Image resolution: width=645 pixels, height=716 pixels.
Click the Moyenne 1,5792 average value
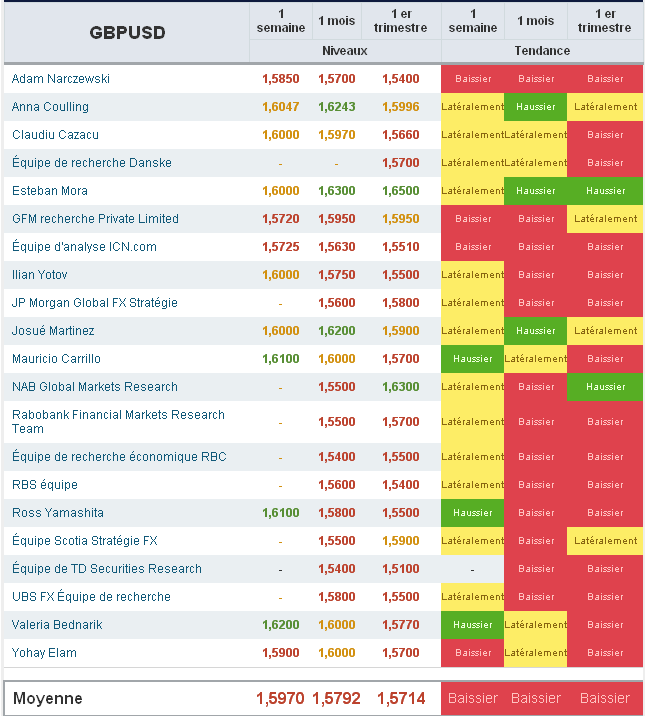(x=336, y=698)
